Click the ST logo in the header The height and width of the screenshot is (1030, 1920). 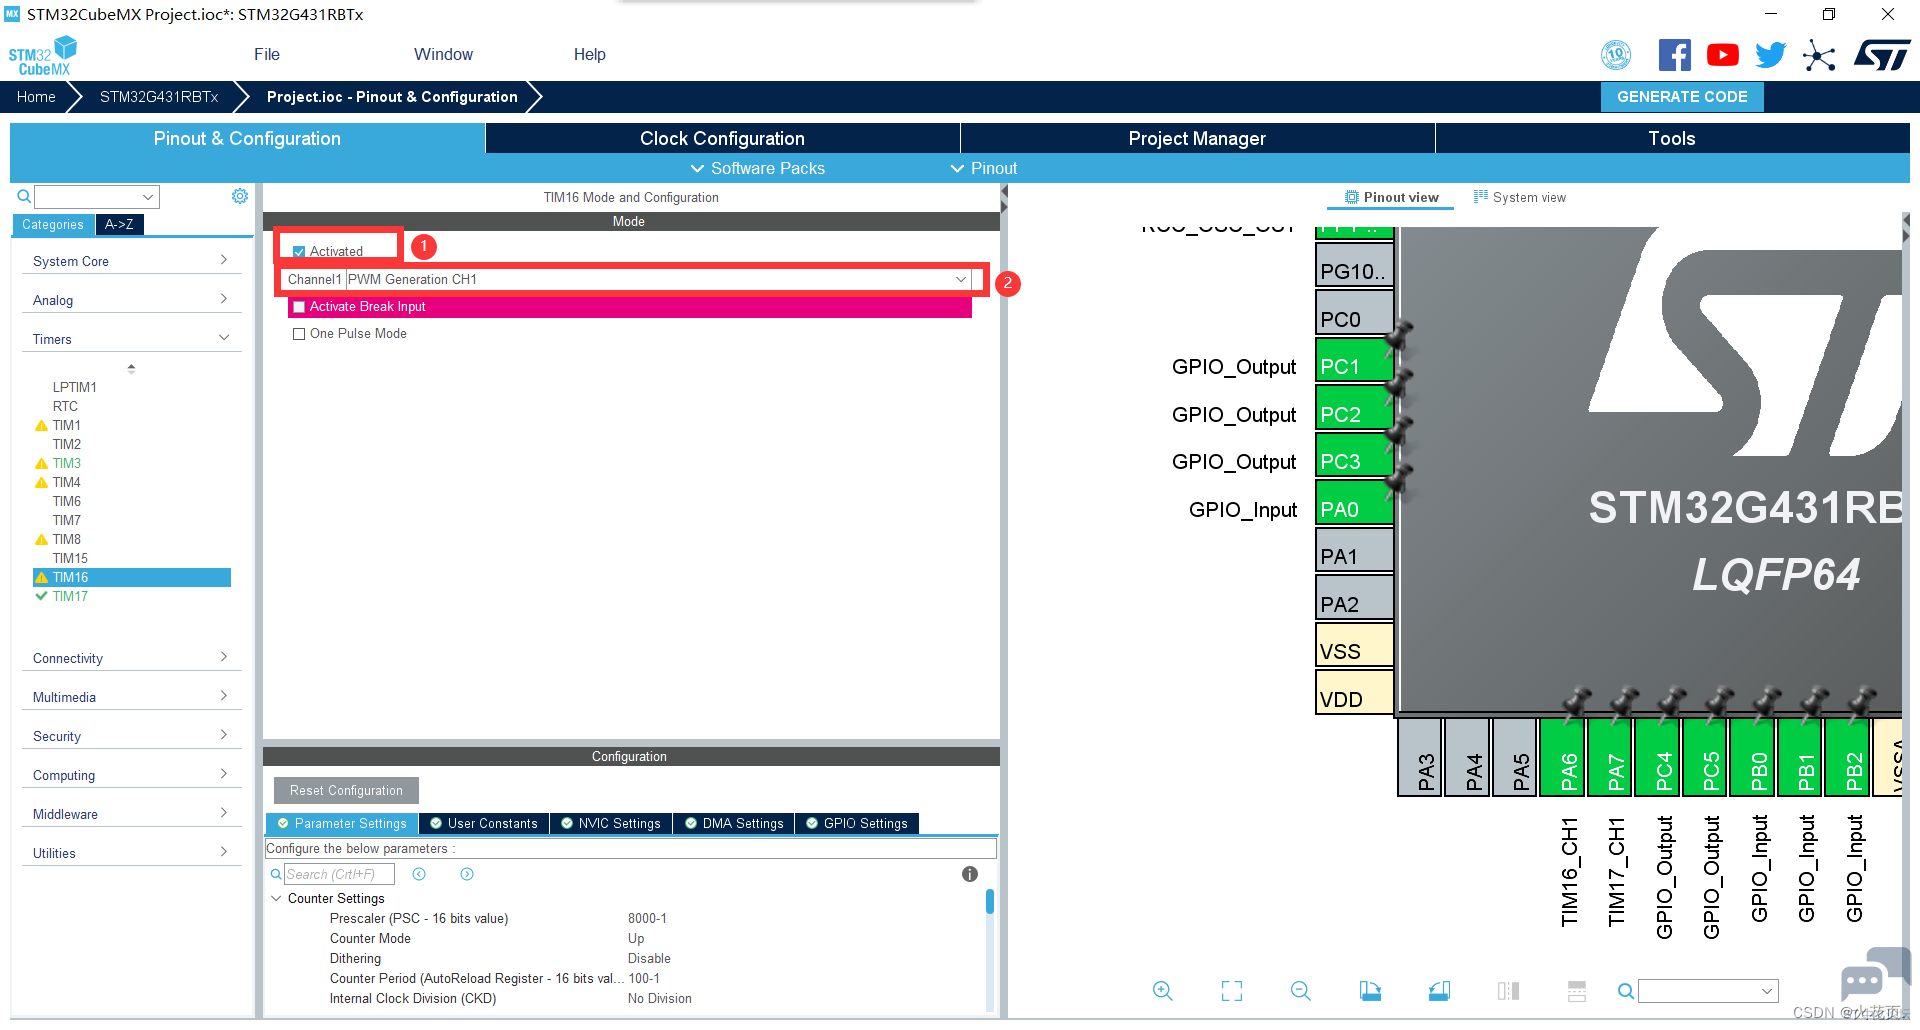pos(1881,55)
